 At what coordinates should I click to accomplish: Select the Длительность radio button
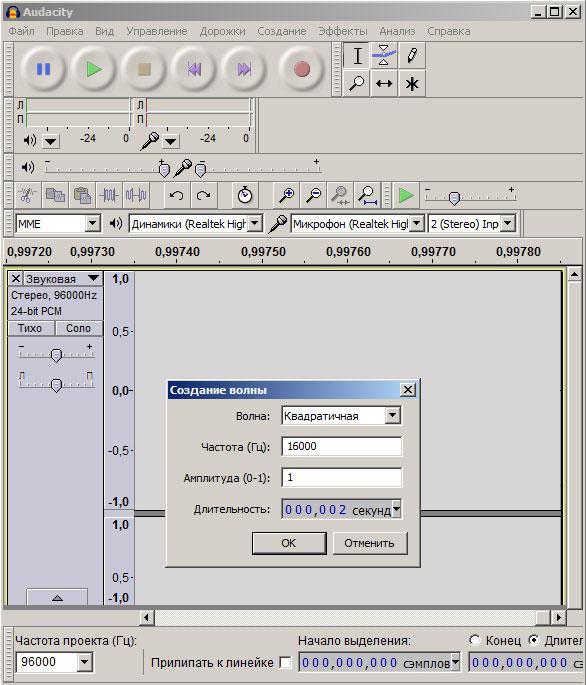(534, 640)
